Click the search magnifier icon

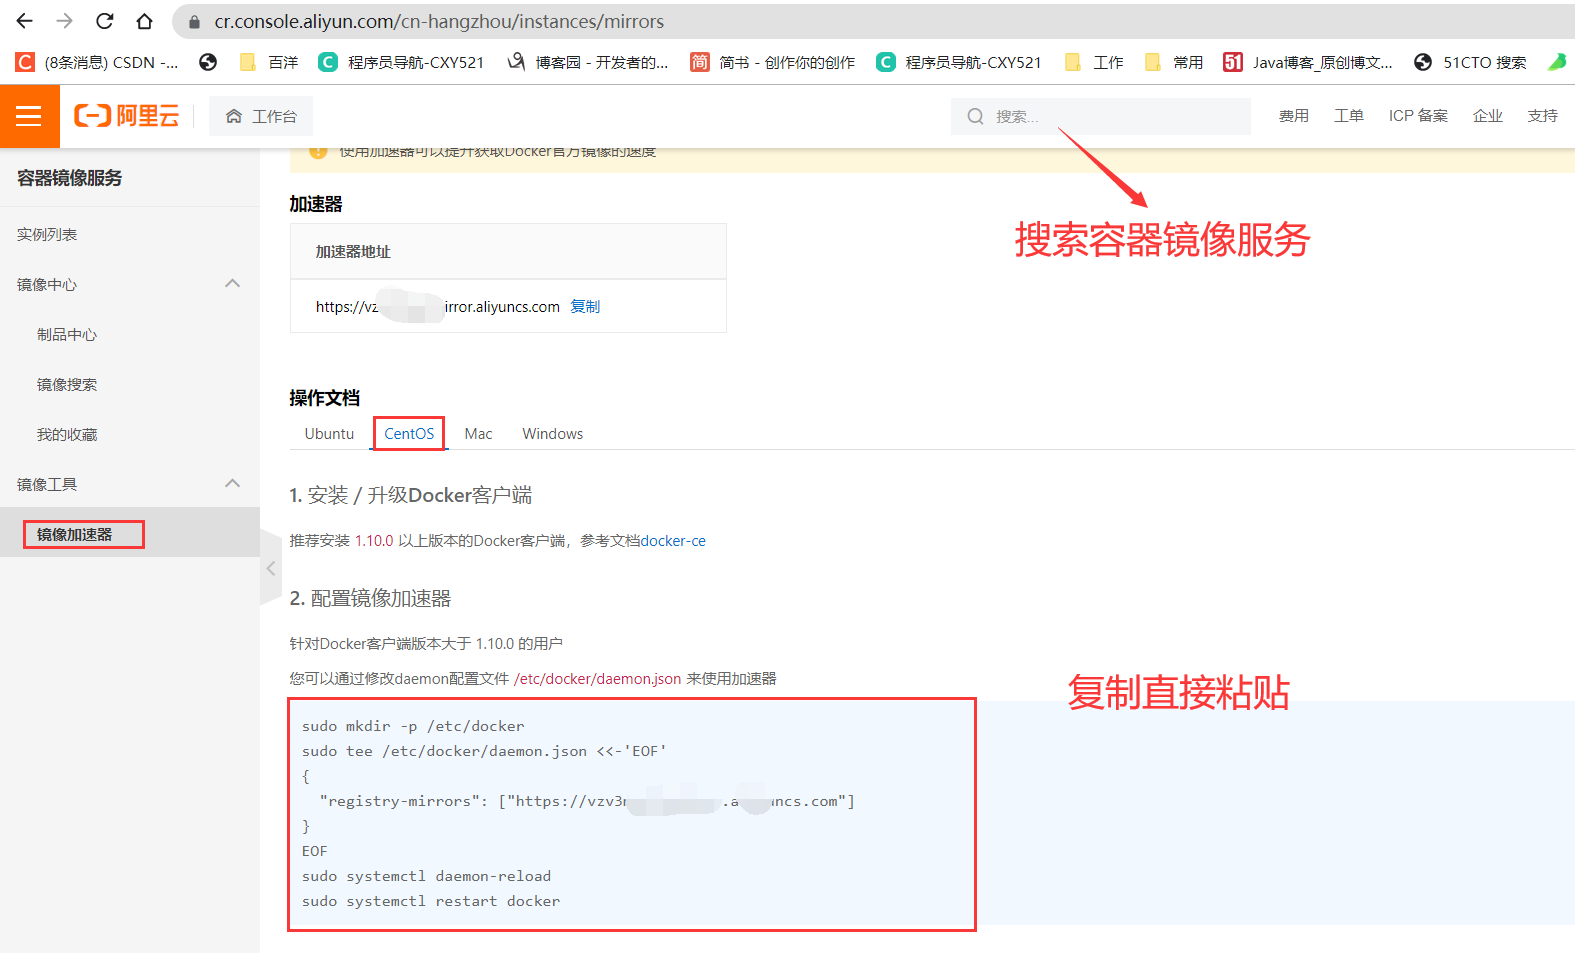click(x=975, y=116)
